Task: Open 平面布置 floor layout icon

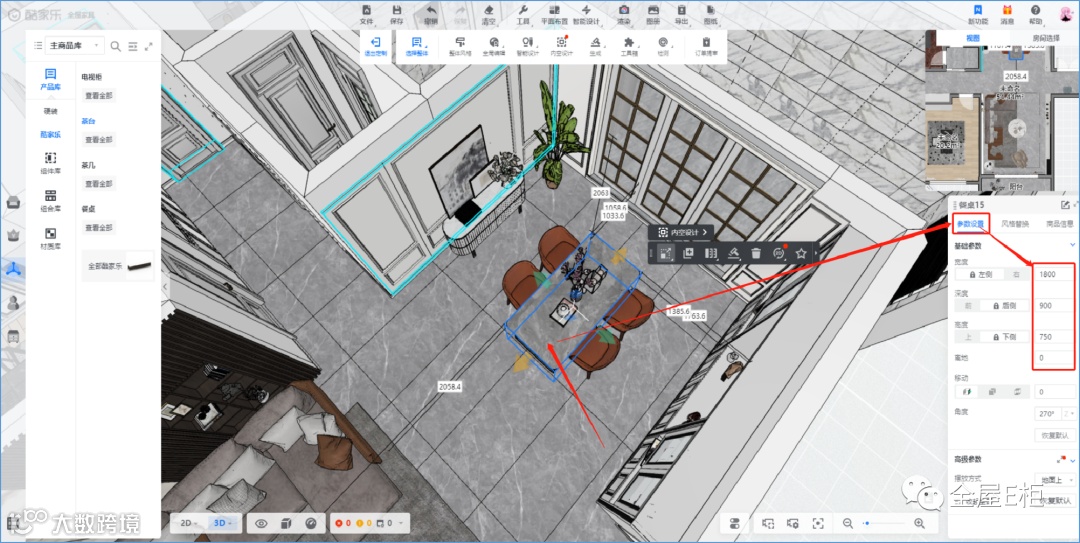Action: point(554,10)
